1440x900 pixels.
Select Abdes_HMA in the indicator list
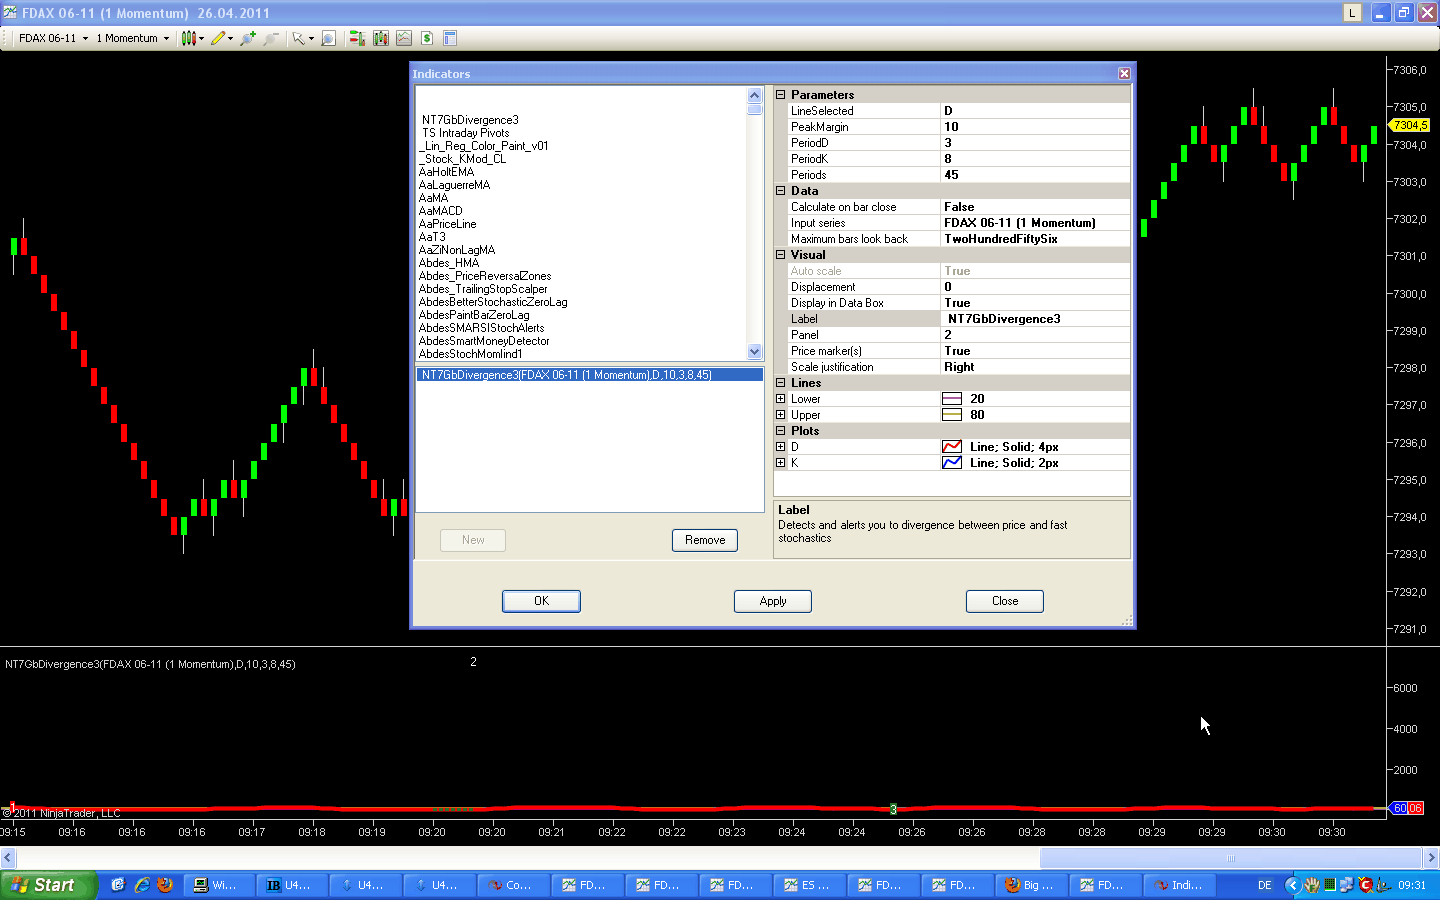pos(449,263)
